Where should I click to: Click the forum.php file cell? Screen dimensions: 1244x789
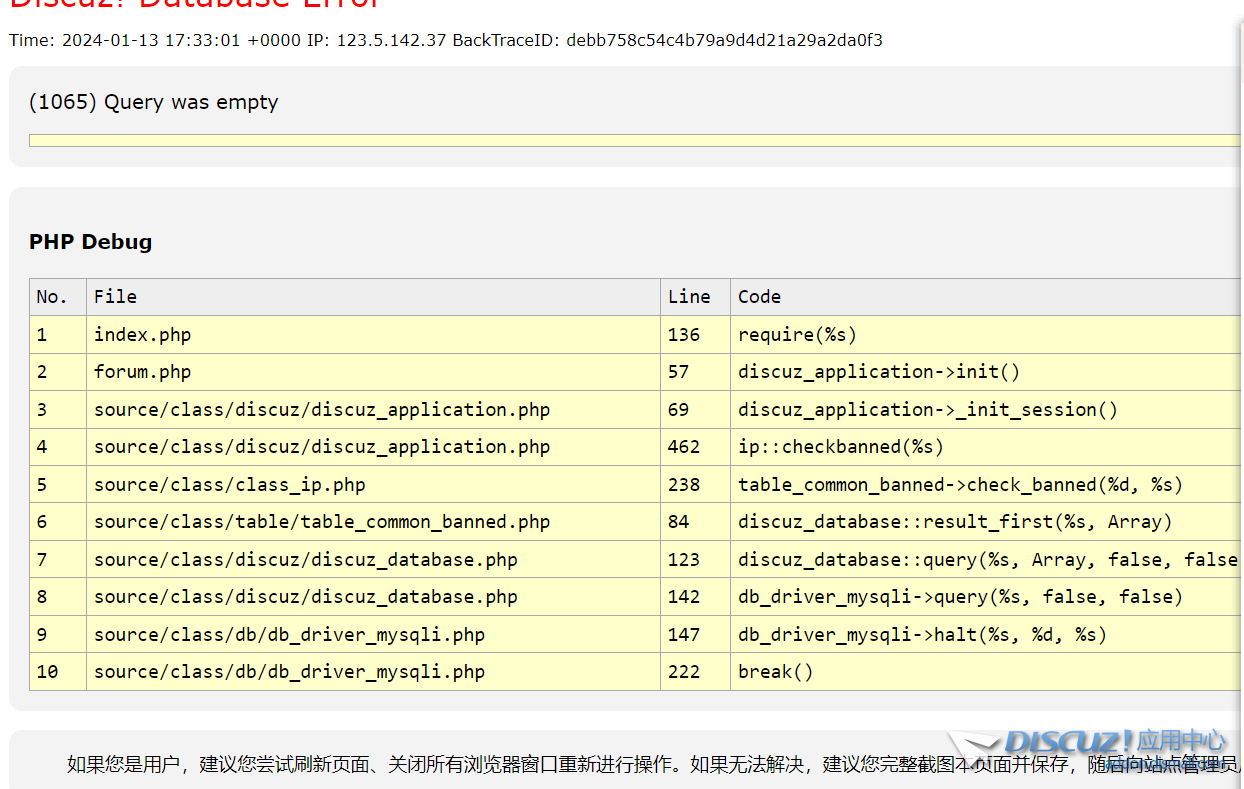(x=142, y=372)
